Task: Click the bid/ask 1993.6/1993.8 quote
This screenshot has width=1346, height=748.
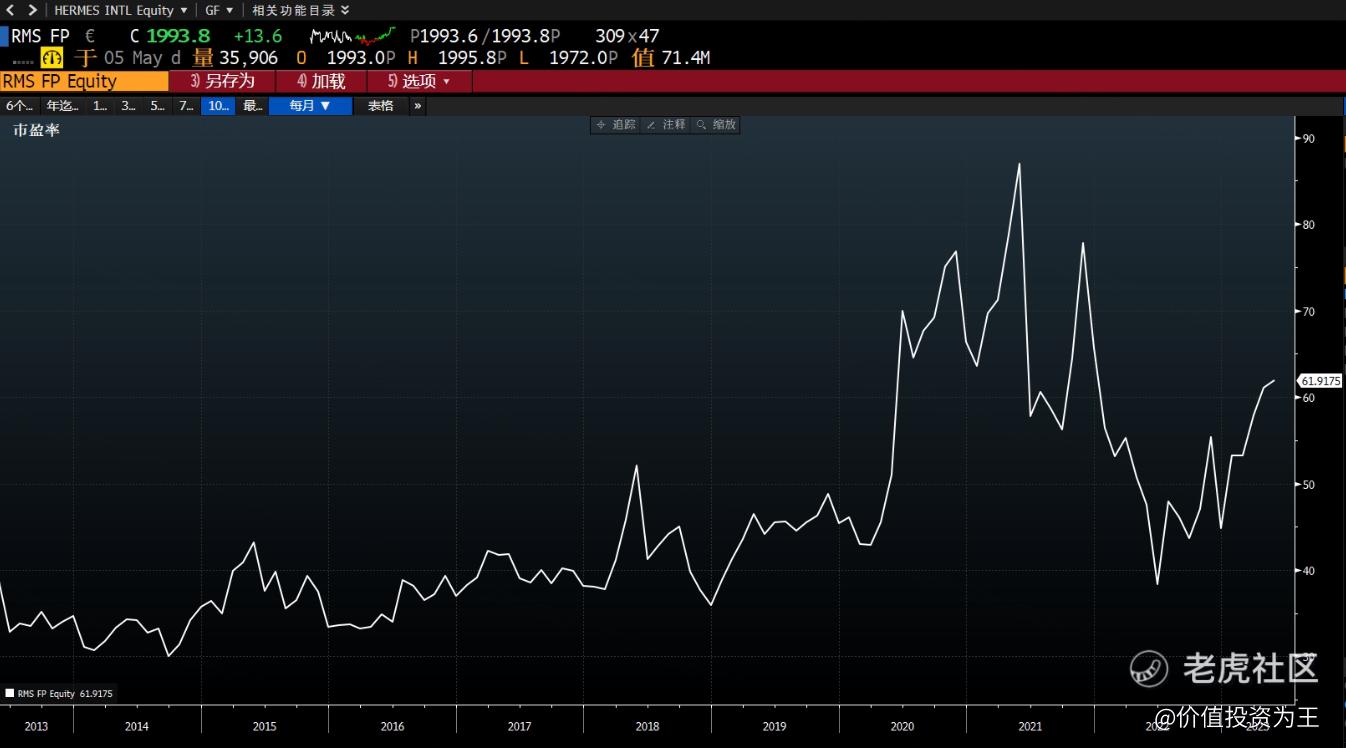Action: pyautogui.click(x=485, y=36)
